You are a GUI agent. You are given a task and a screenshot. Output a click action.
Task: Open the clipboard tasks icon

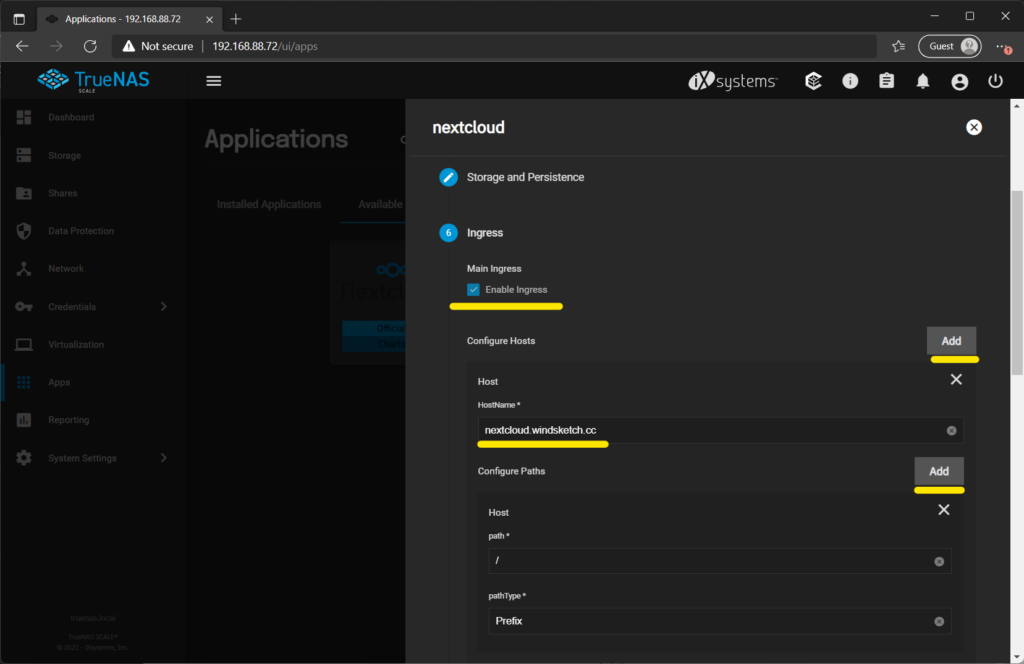coord(886,82)
